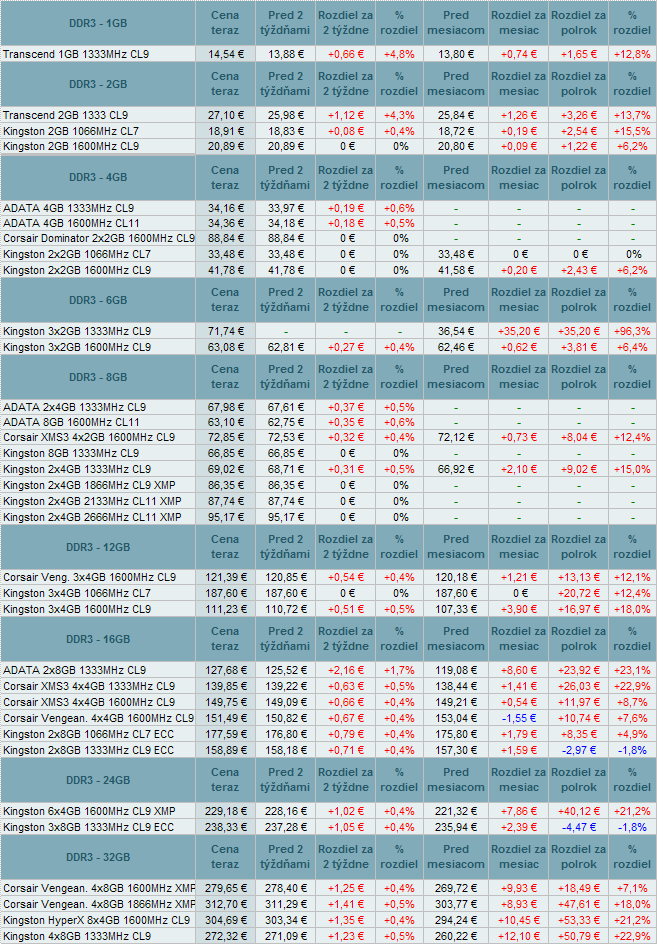The height and width of the screenshot is (944, 657).
Task: Select ADATA 4GB 1600MHz CL11 product name
Action: (71, 223)
